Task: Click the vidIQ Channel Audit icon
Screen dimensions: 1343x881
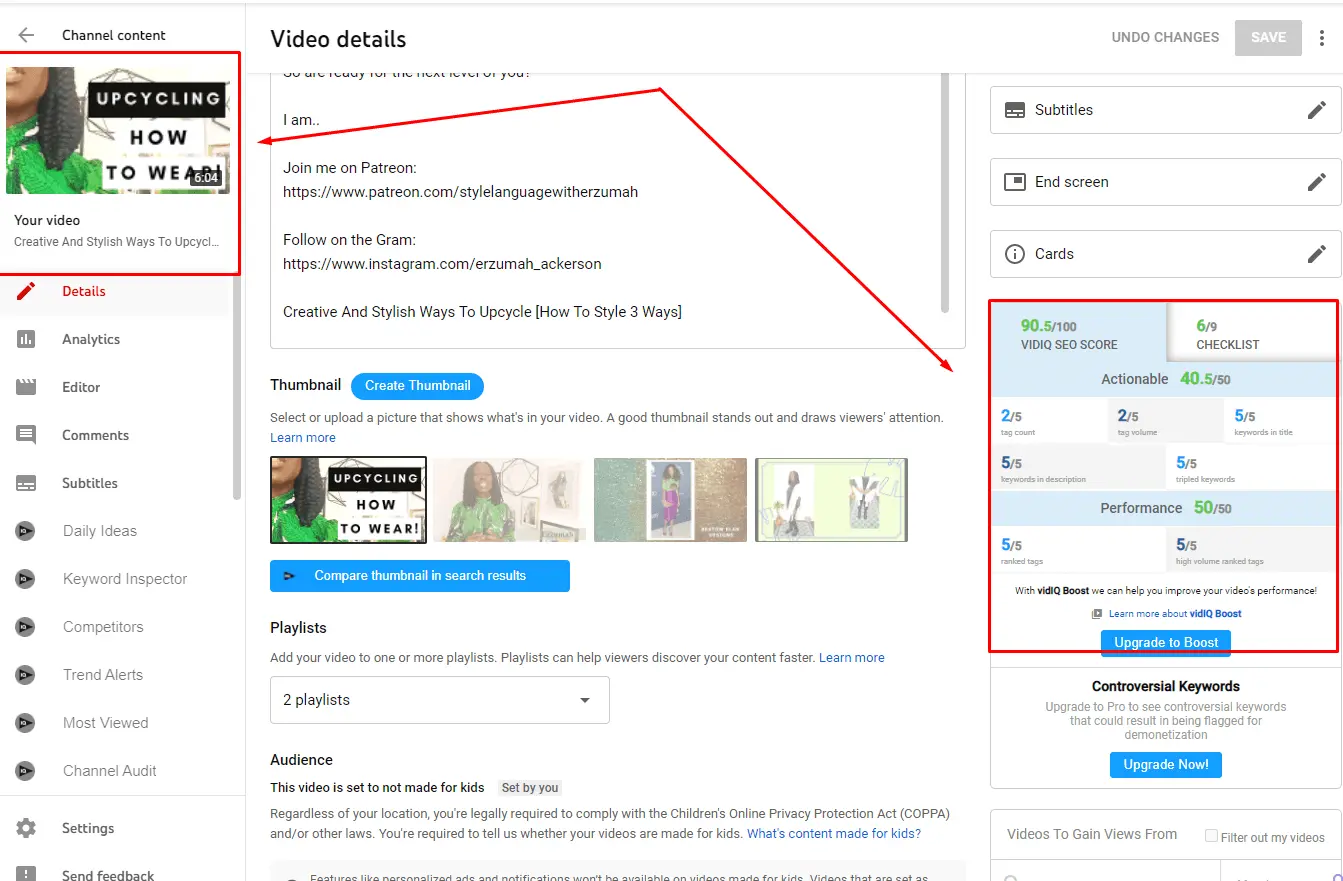Action: [25, 771]
